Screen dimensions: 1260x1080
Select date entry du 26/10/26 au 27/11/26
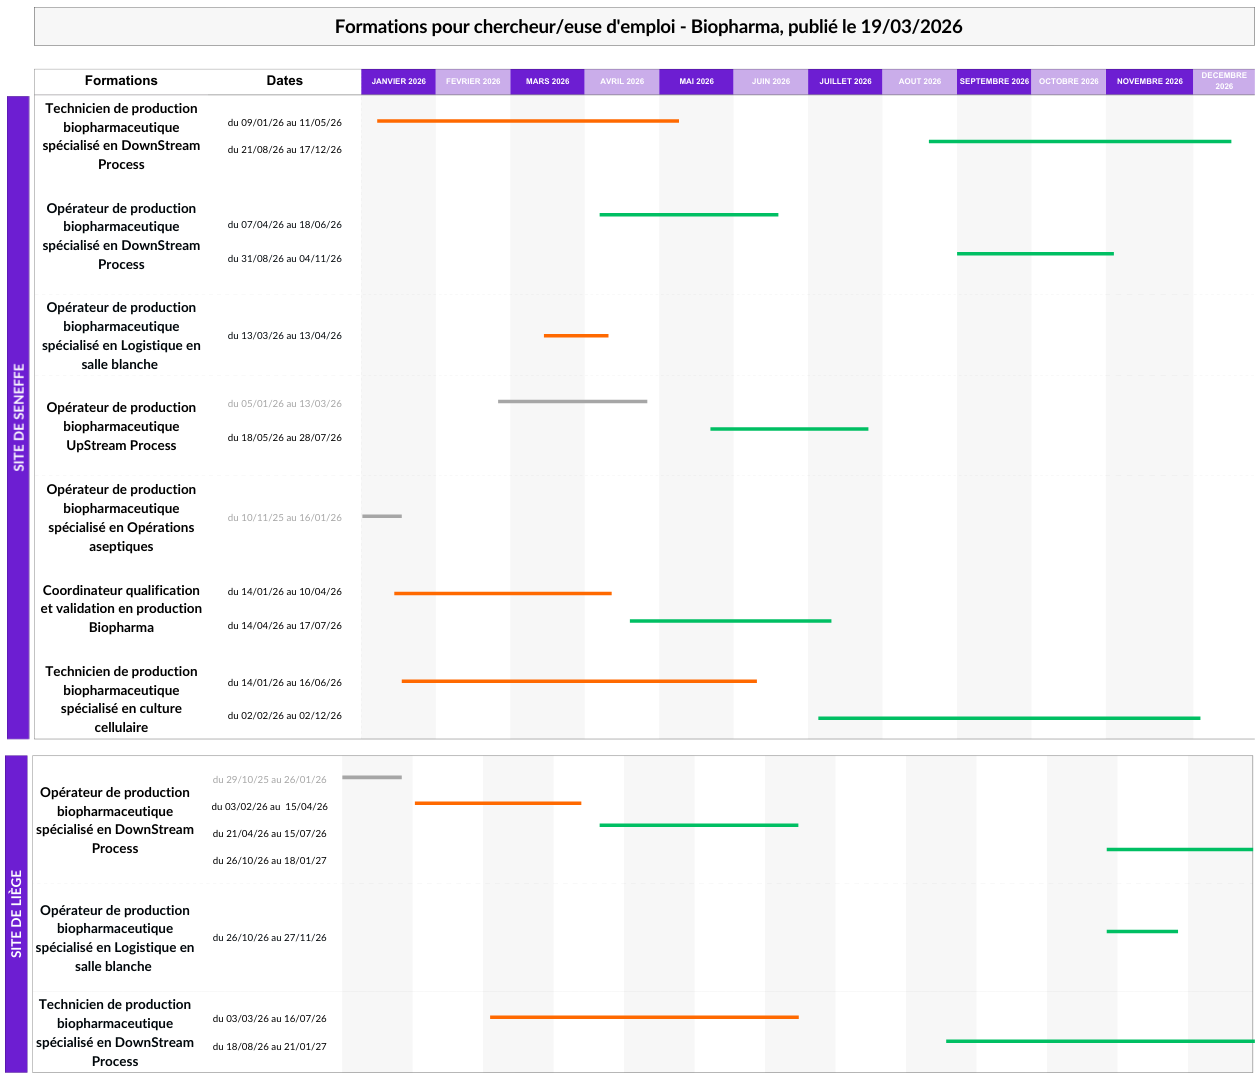click(x=269, y=938)
